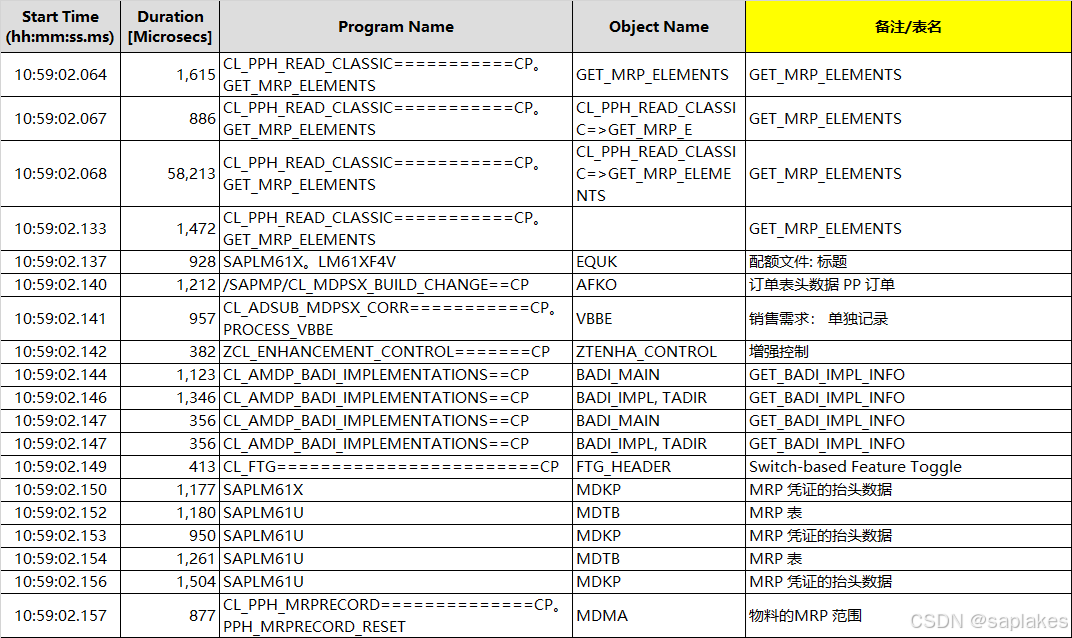Image resolution: width=1072 pixels, height=638 pixels.
Task: Select MDKP in the 10:59:02.150 row
Action: [598, 490]
